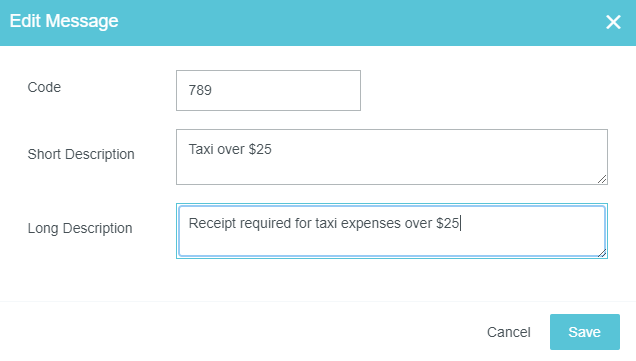Cancel editing the message
Image resolution: width=636 pixels, height=361 pixels.
tap(509, 332)
